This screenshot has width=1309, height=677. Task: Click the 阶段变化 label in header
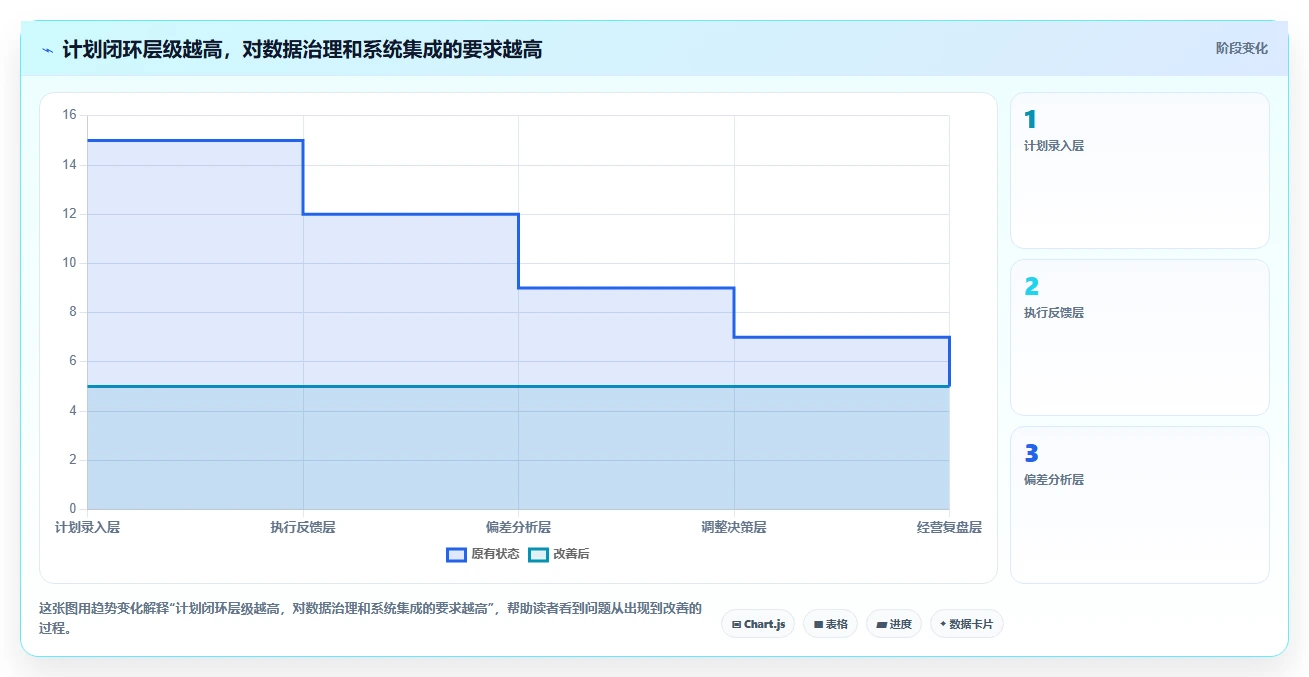coord(1242,48)
